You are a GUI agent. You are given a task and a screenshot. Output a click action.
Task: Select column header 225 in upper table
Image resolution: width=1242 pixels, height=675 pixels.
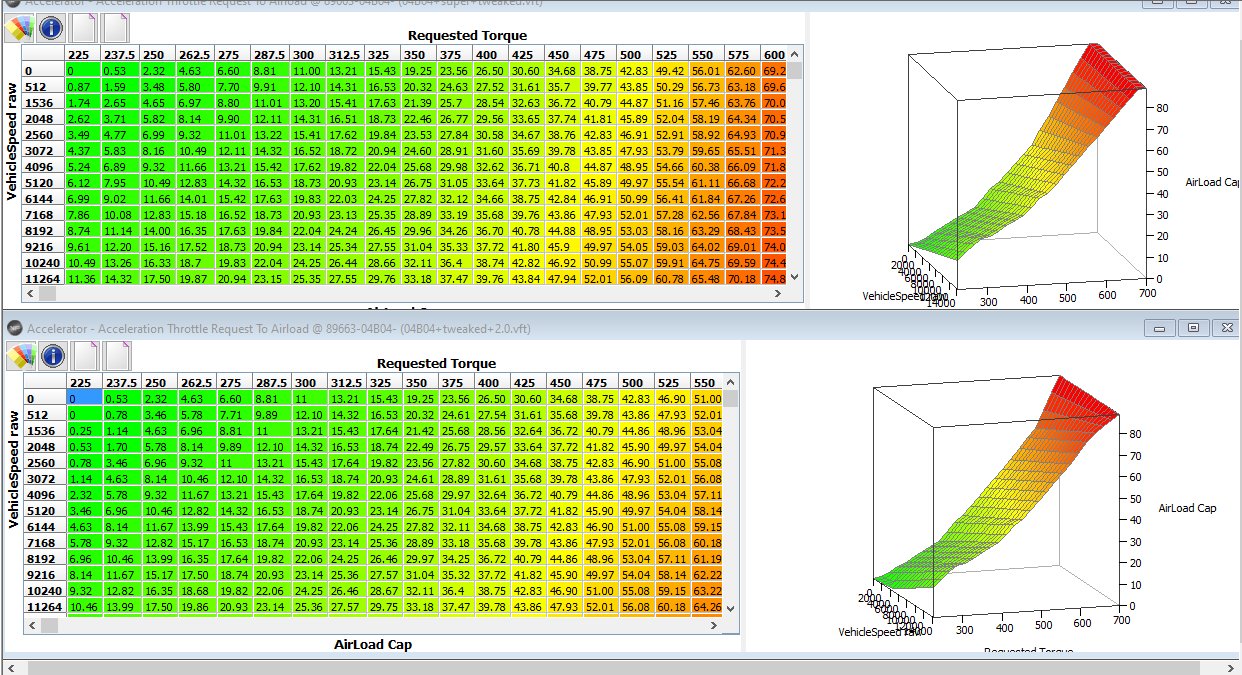[84, 54]
